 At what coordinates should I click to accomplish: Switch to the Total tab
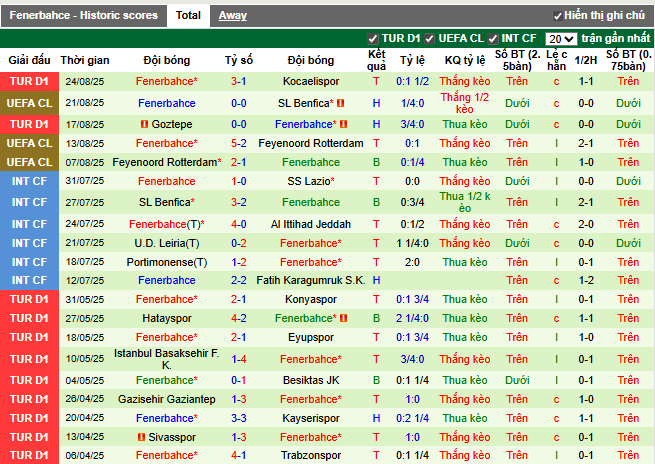[x=188, y=15]
